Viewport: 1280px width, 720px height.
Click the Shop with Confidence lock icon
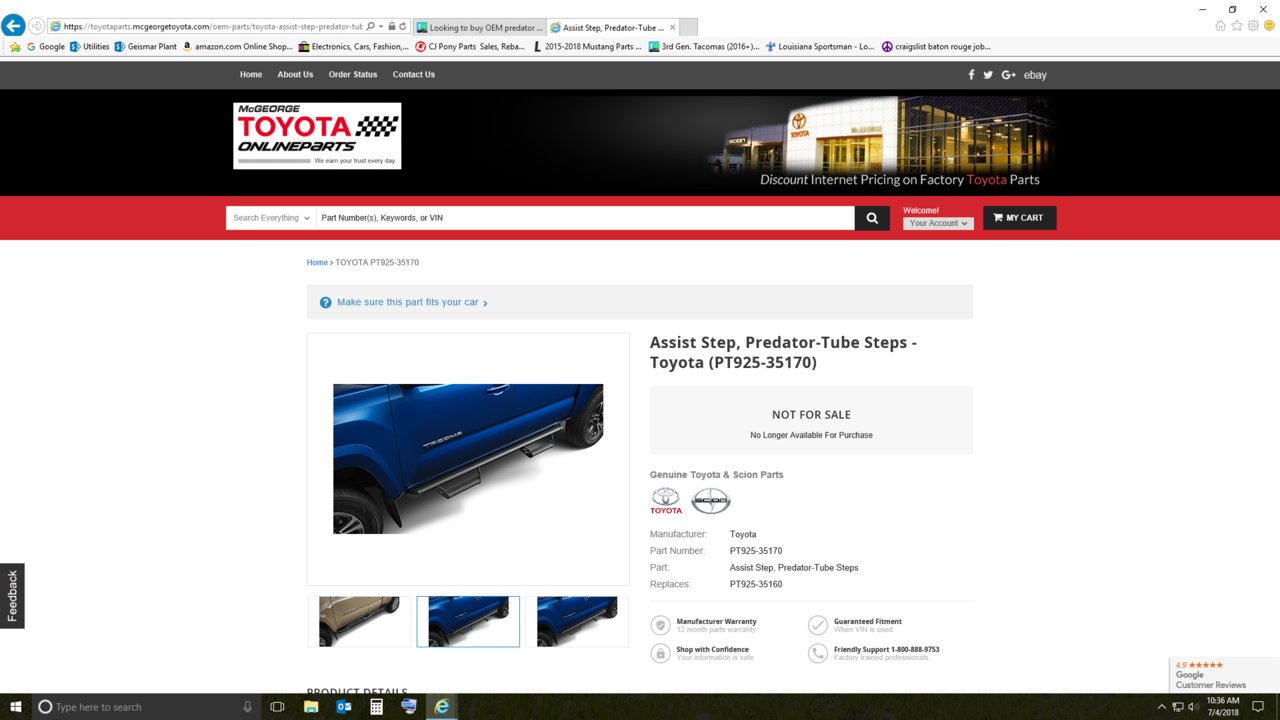point(660,653)
